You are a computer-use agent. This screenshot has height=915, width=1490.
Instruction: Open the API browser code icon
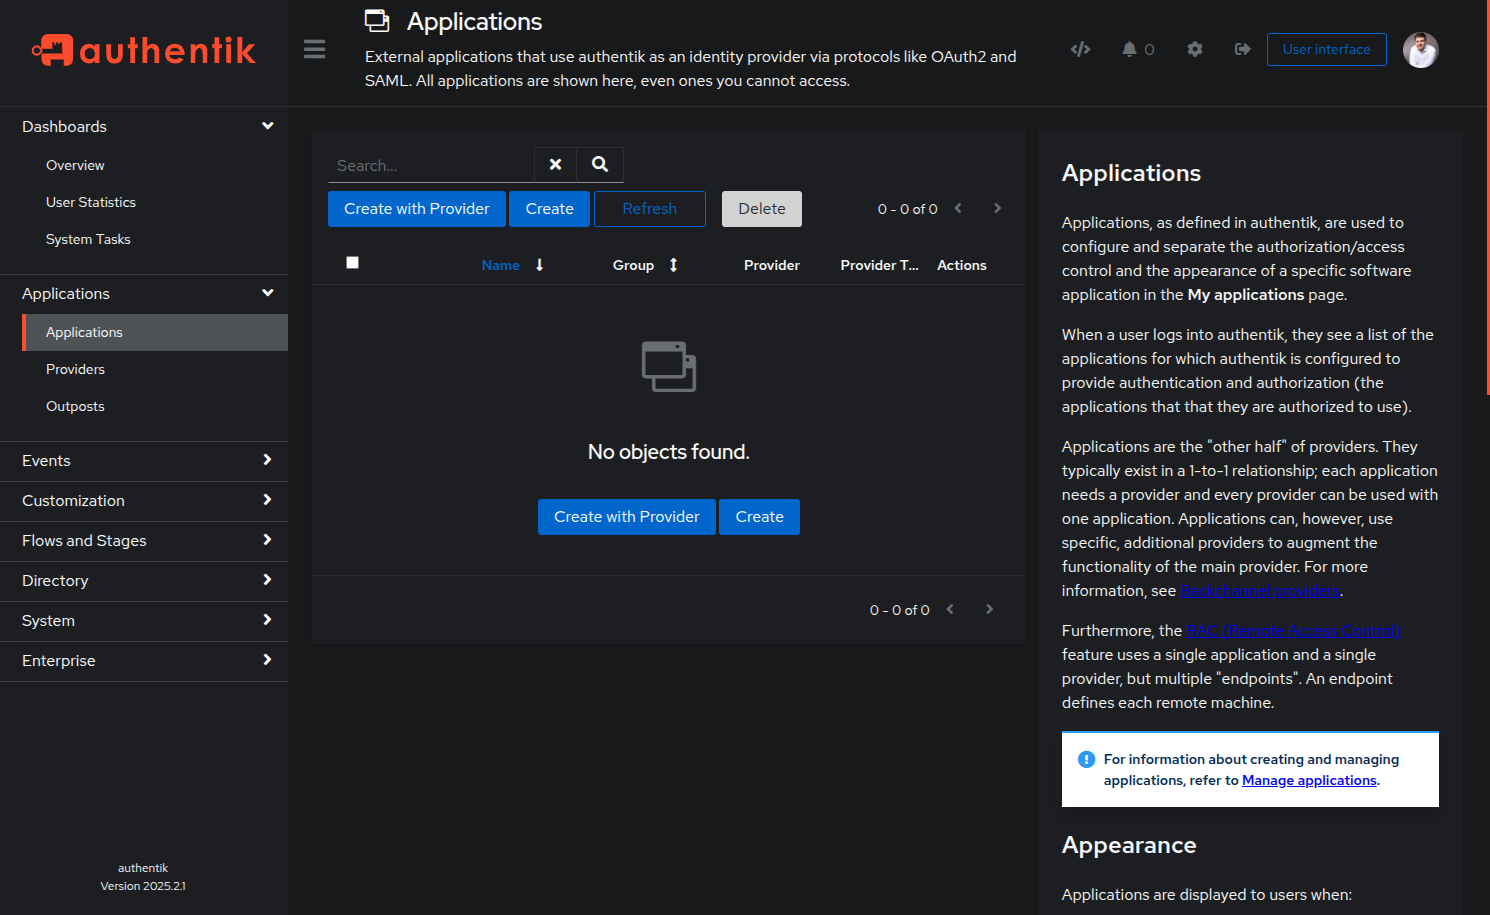[x=1080, y=49]
